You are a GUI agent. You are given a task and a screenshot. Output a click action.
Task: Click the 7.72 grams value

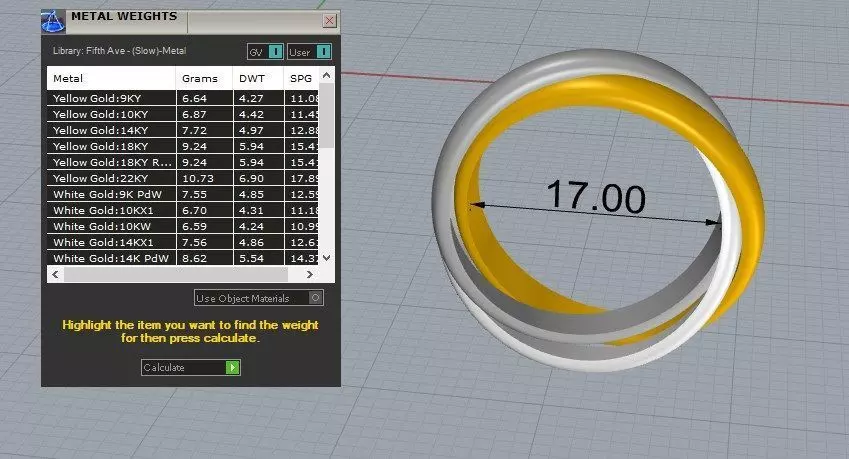[x=194, y=130]
